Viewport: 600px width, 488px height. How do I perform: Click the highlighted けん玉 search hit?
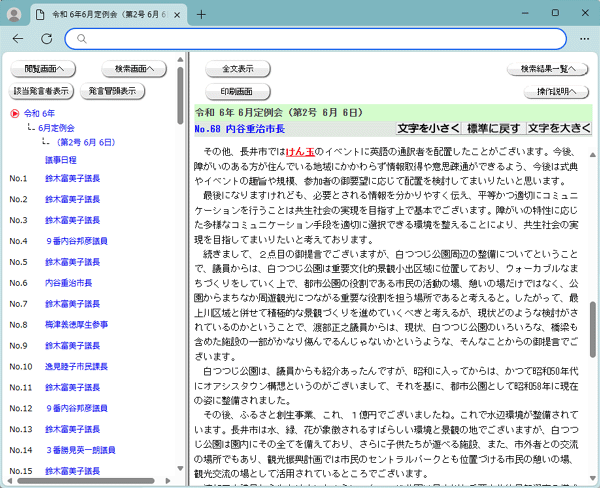click(x=300, y=152)
